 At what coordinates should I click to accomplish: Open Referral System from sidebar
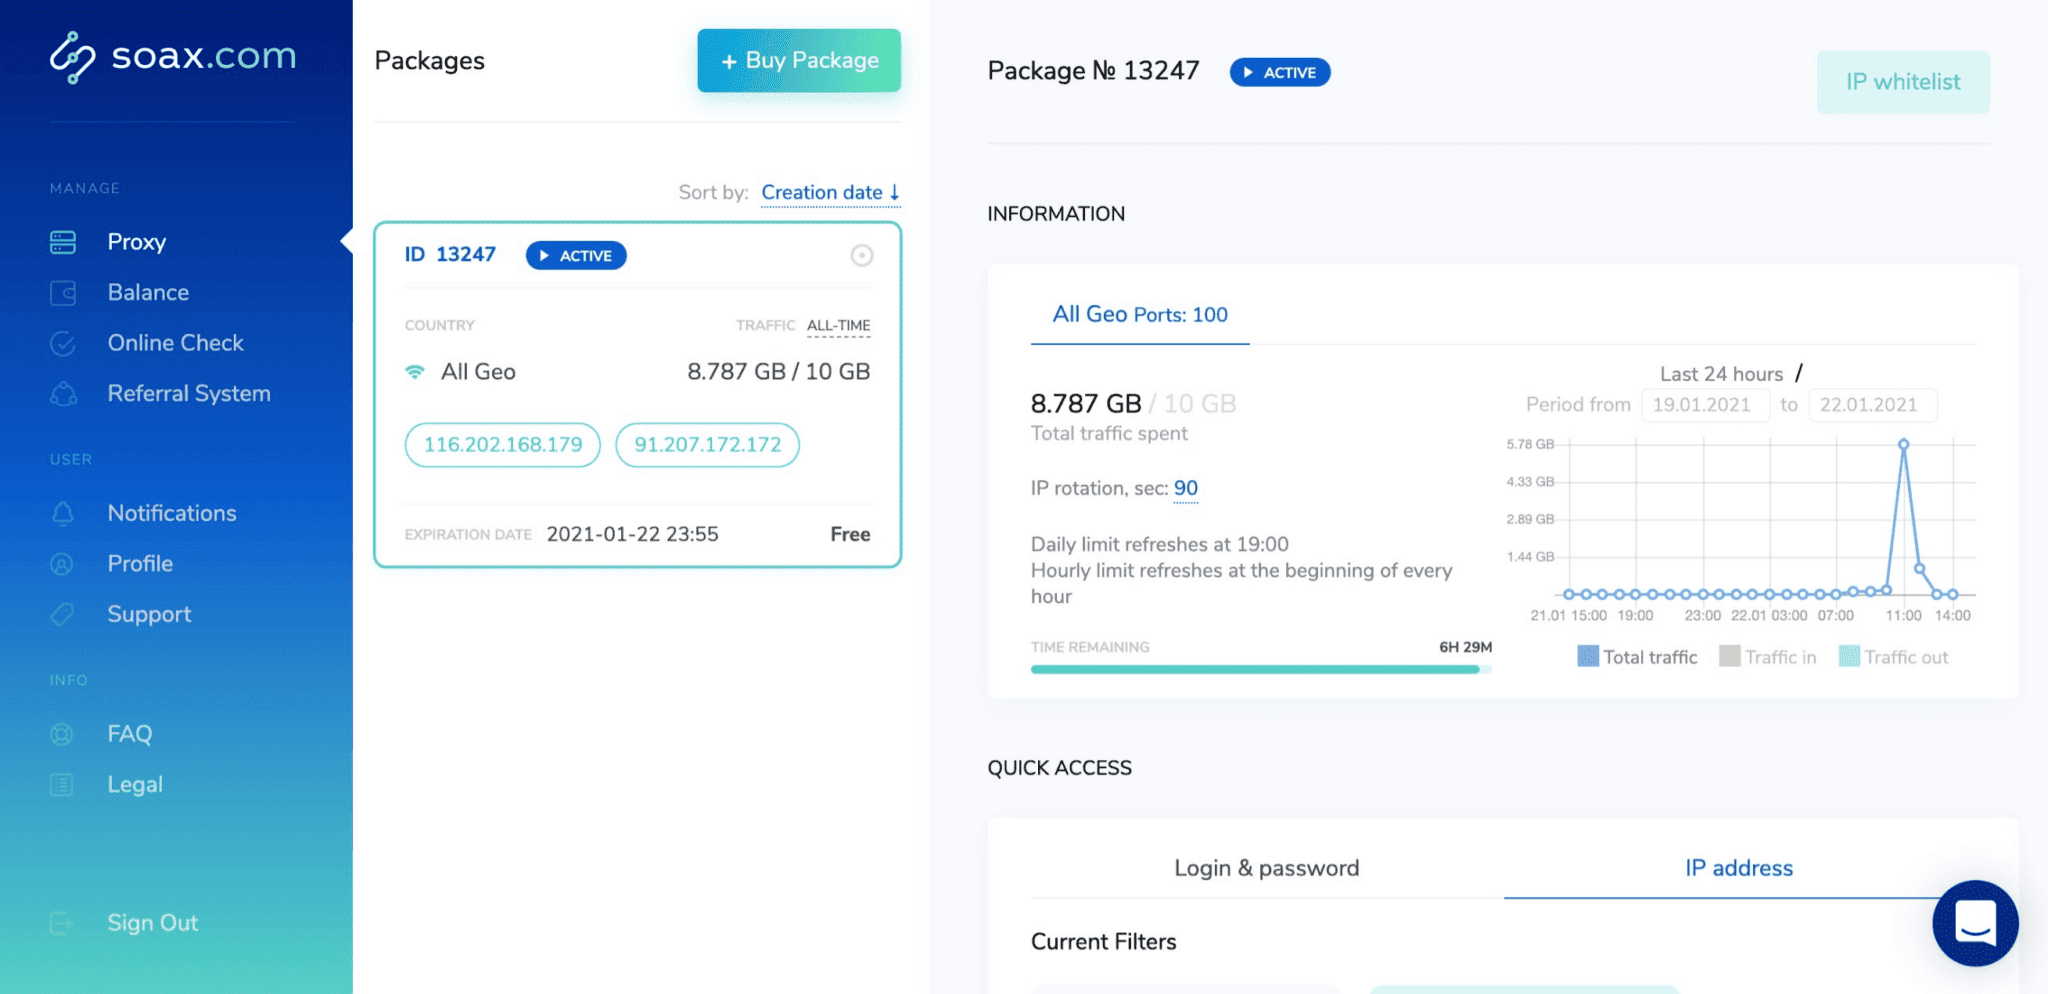coord(63,394)
